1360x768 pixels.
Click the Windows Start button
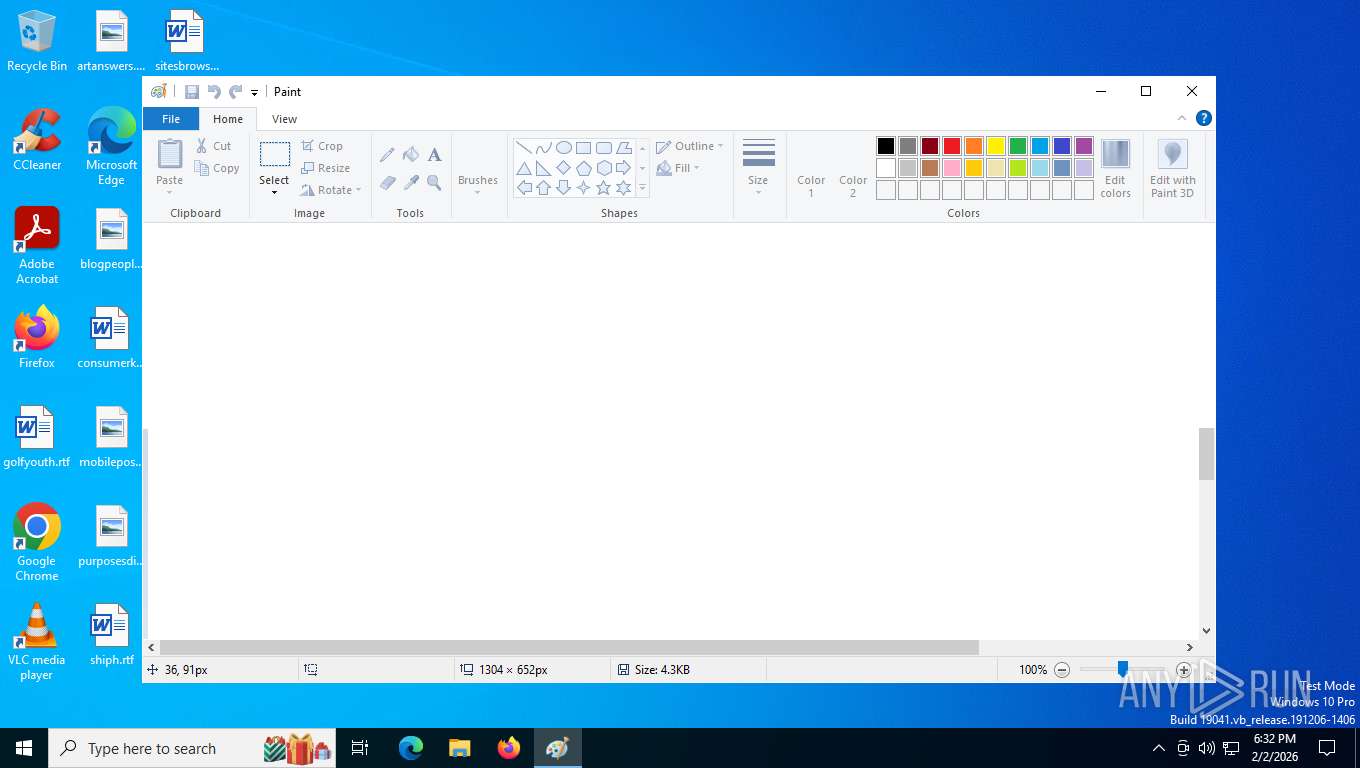coord(24,748)
